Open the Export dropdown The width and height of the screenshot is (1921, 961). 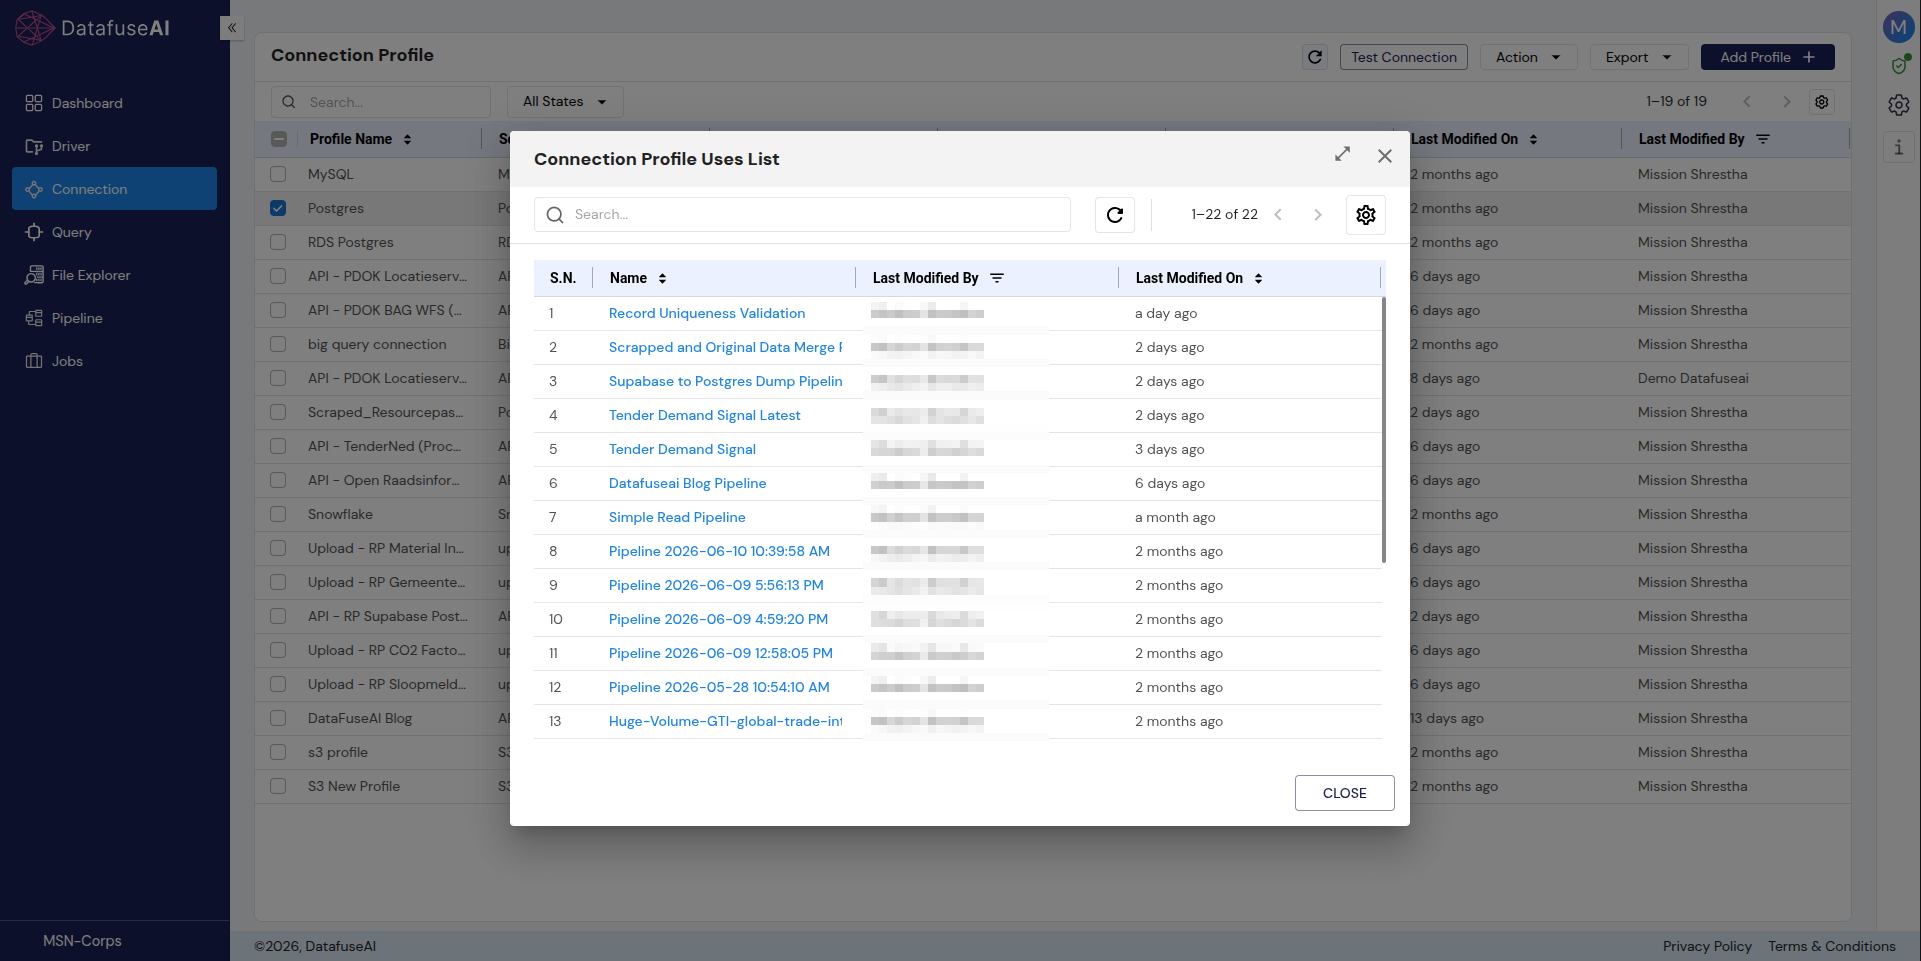pos(1639,57)
